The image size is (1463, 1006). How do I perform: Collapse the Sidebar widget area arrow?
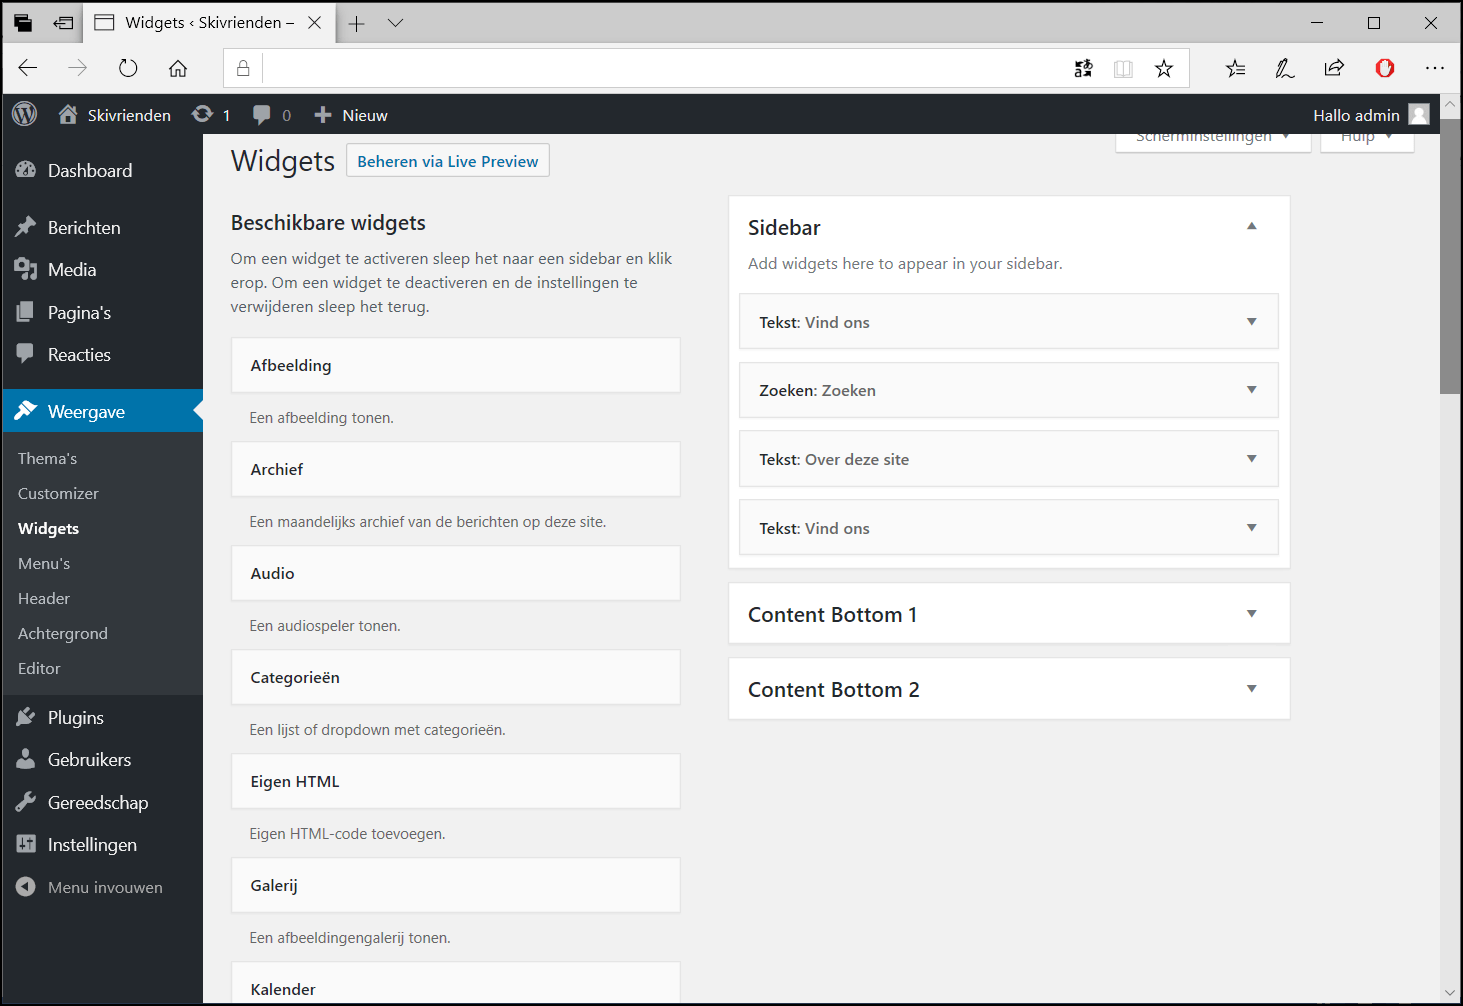click(1251, 226)
